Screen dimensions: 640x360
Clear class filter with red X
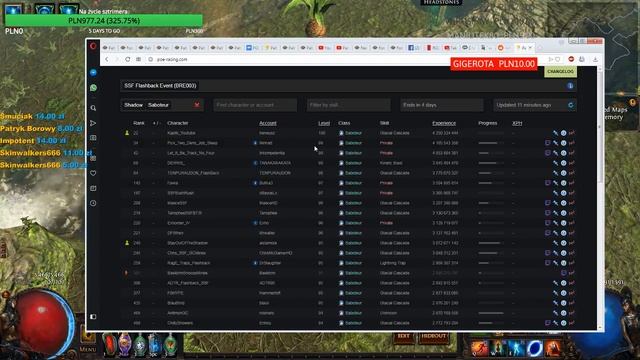coord(197,105)
